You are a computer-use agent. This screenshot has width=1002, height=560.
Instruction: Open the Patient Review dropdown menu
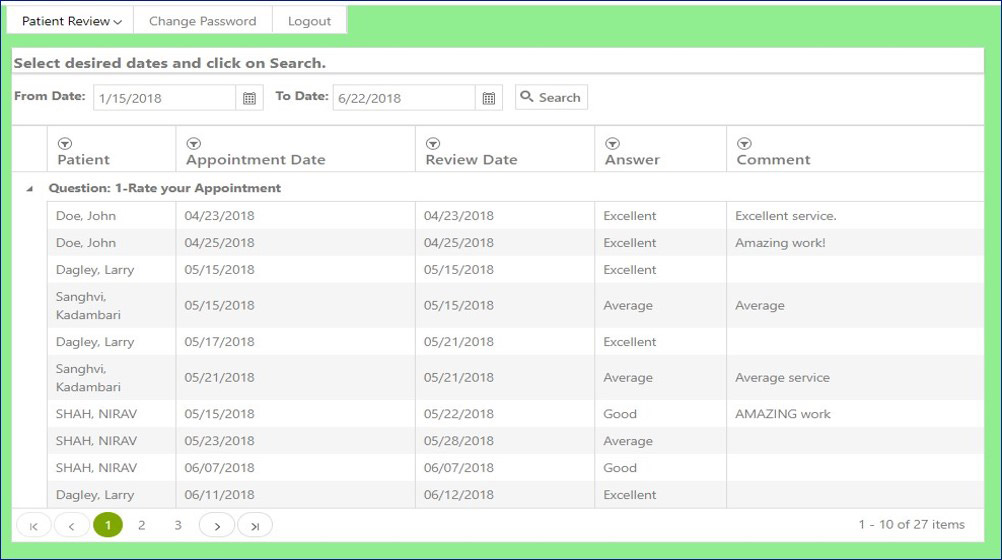(71, 21)
